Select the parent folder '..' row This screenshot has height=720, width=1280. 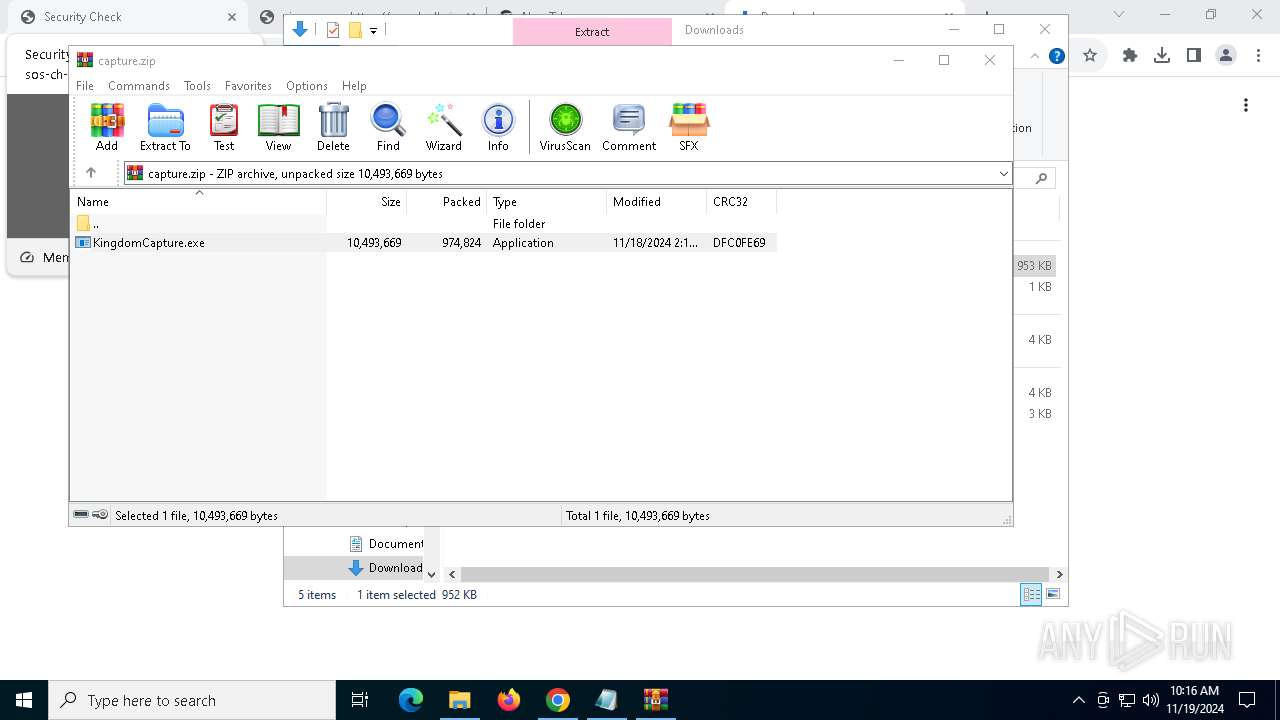coord(423,224)
